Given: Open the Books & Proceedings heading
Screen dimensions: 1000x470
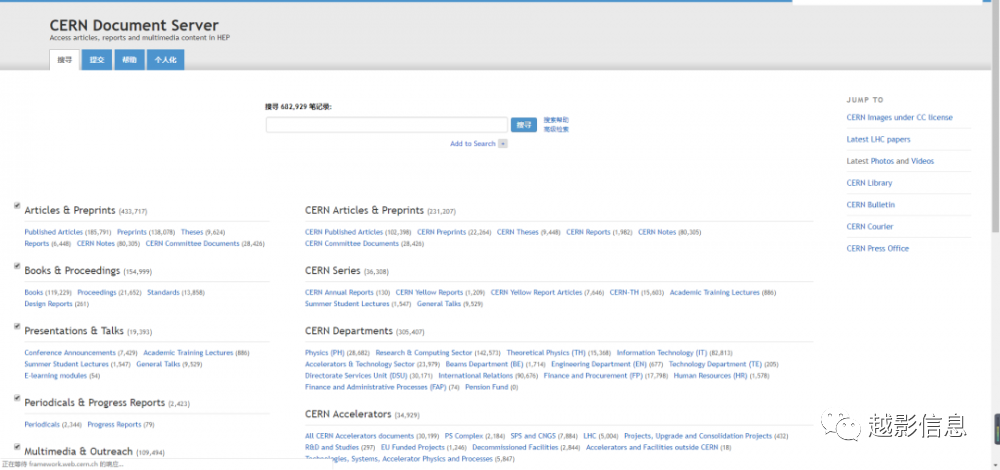Looking at the screenshot, I should click(72, 270).
